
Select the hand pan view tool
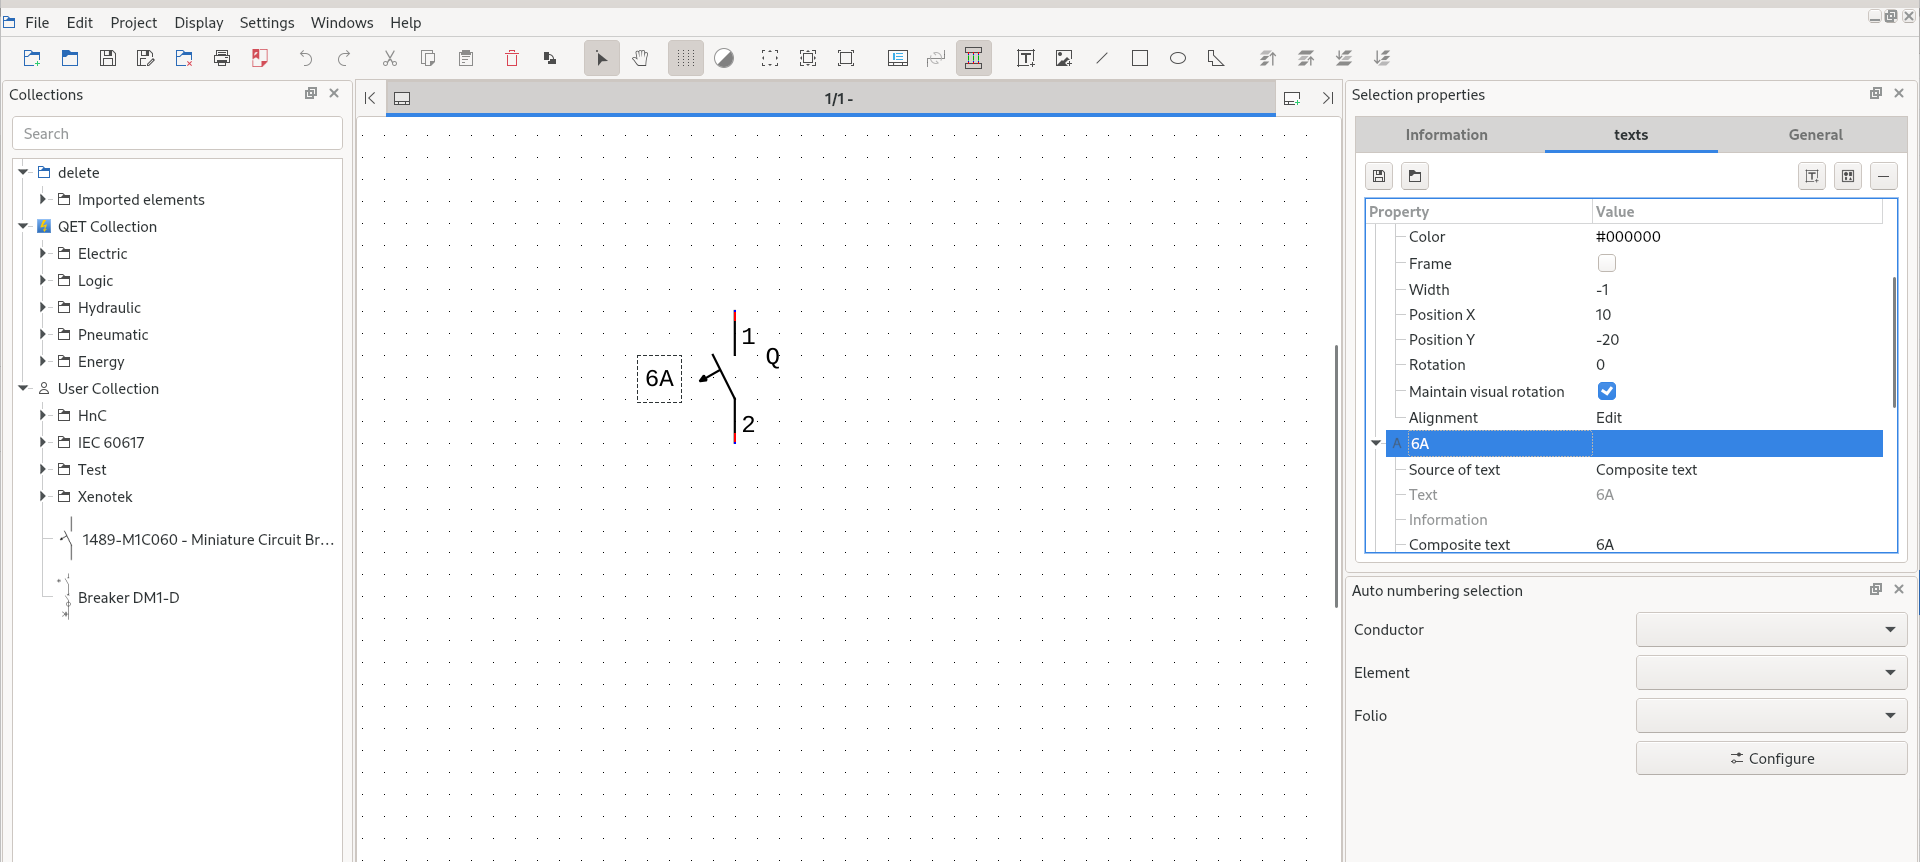coord(640,58)
